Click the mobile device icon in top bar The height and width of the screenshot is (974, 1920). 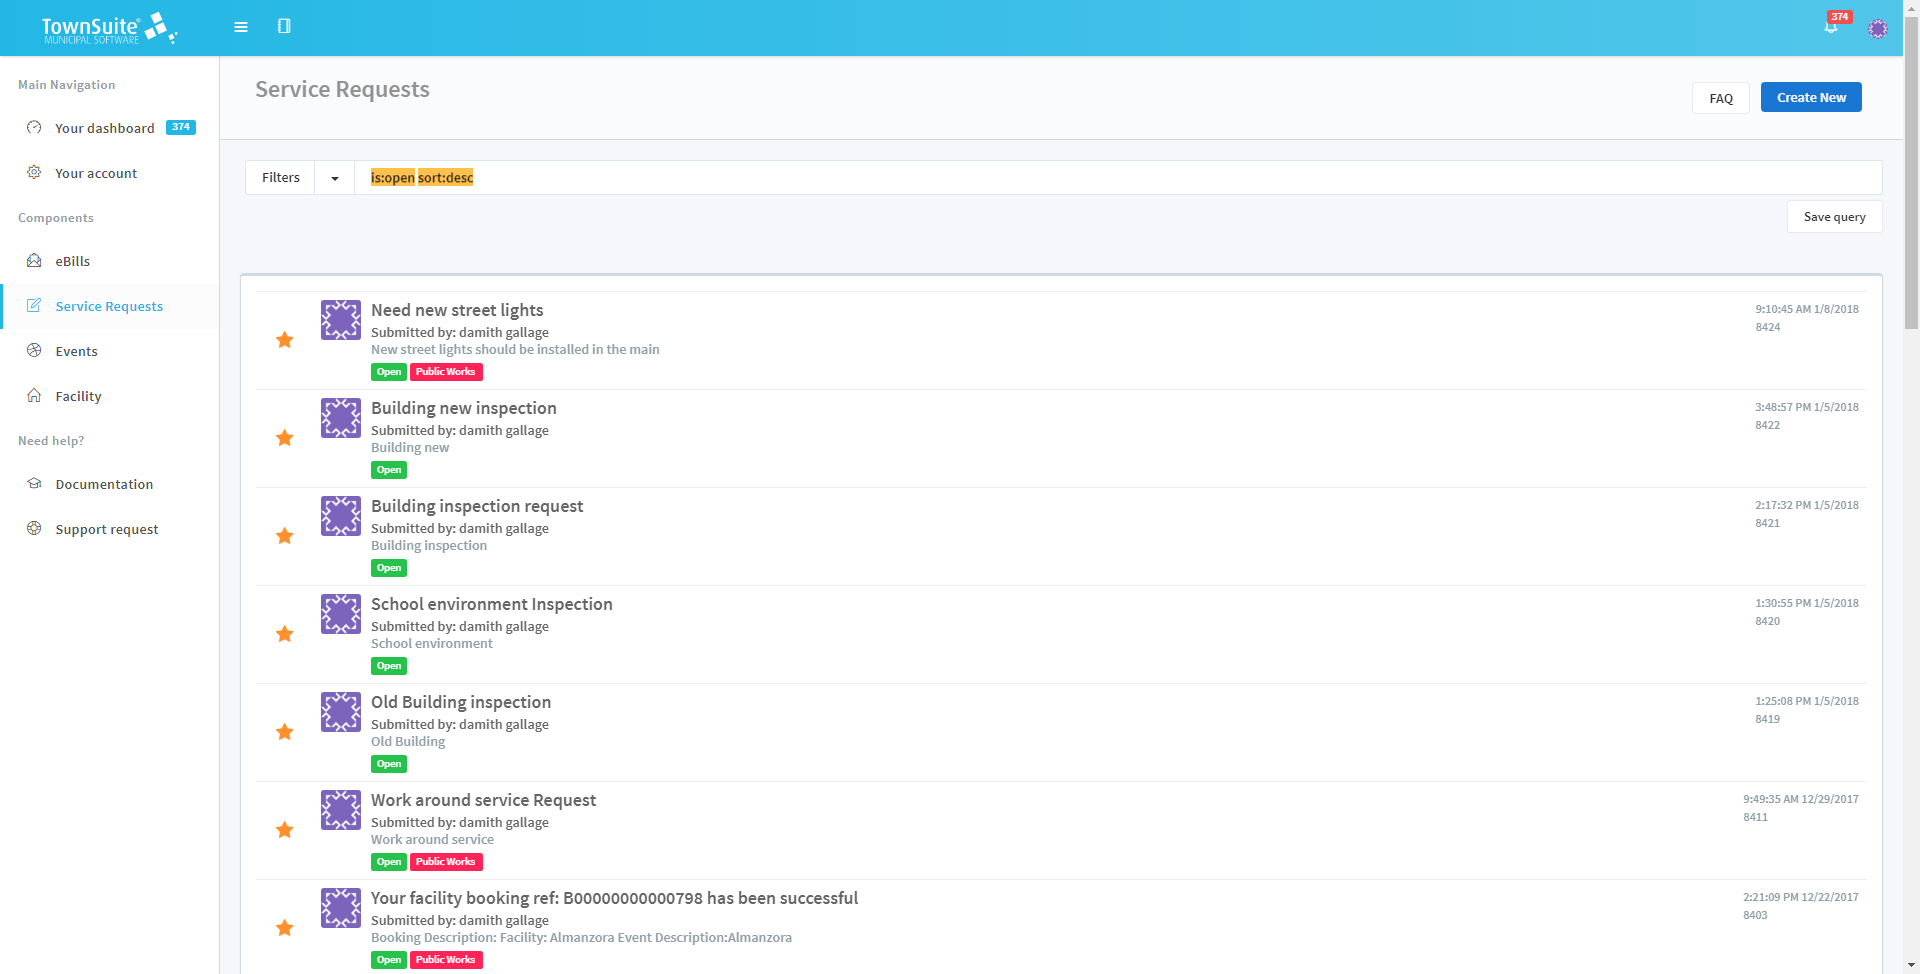(x=285, y=27)
